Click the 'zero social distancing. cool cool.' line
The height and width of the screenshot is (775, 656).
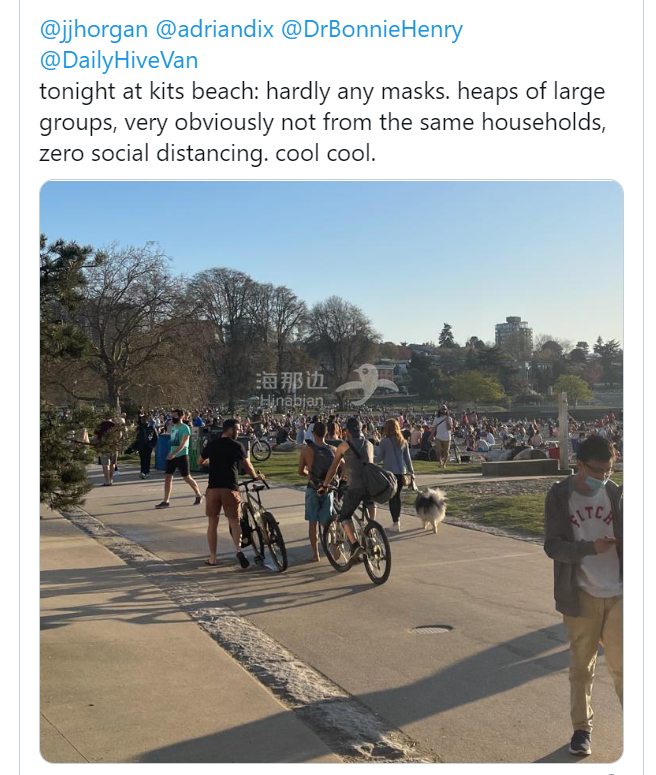[x=208, y=153]
